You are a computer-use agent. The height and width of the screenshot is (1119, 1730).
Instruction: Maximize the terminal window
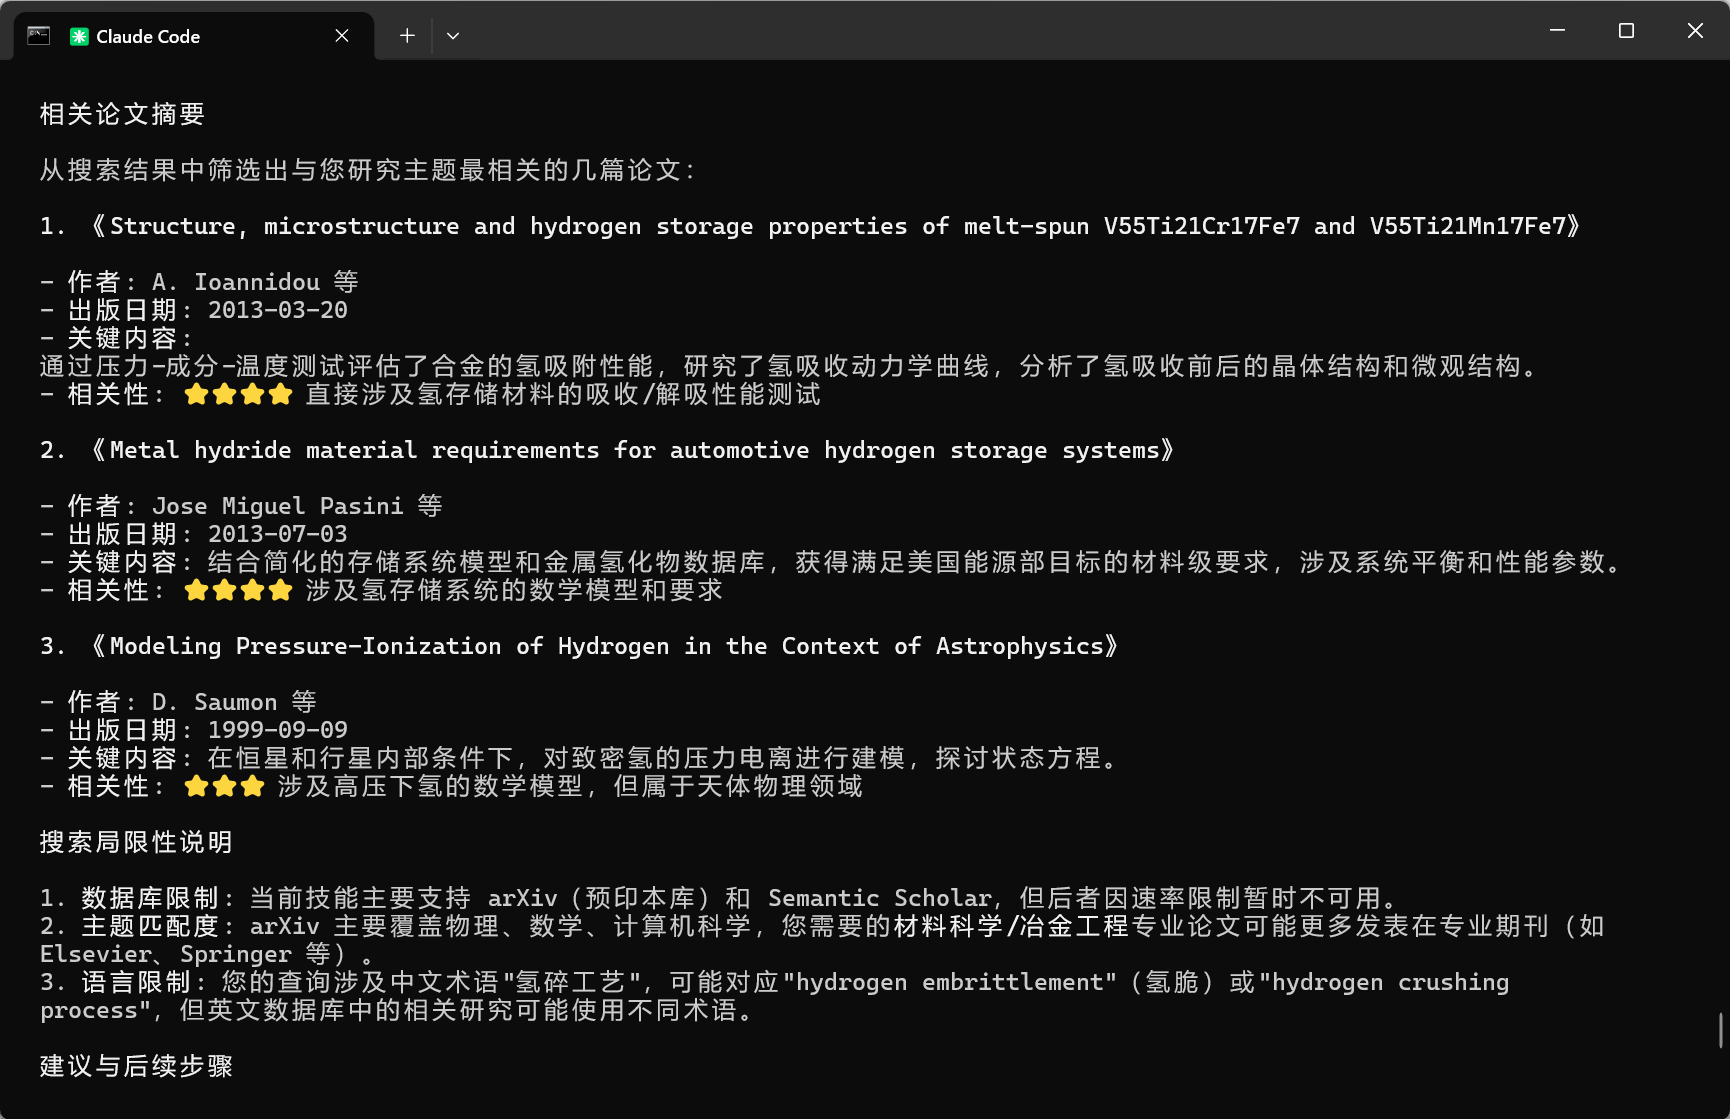[x=1626, y=31]
